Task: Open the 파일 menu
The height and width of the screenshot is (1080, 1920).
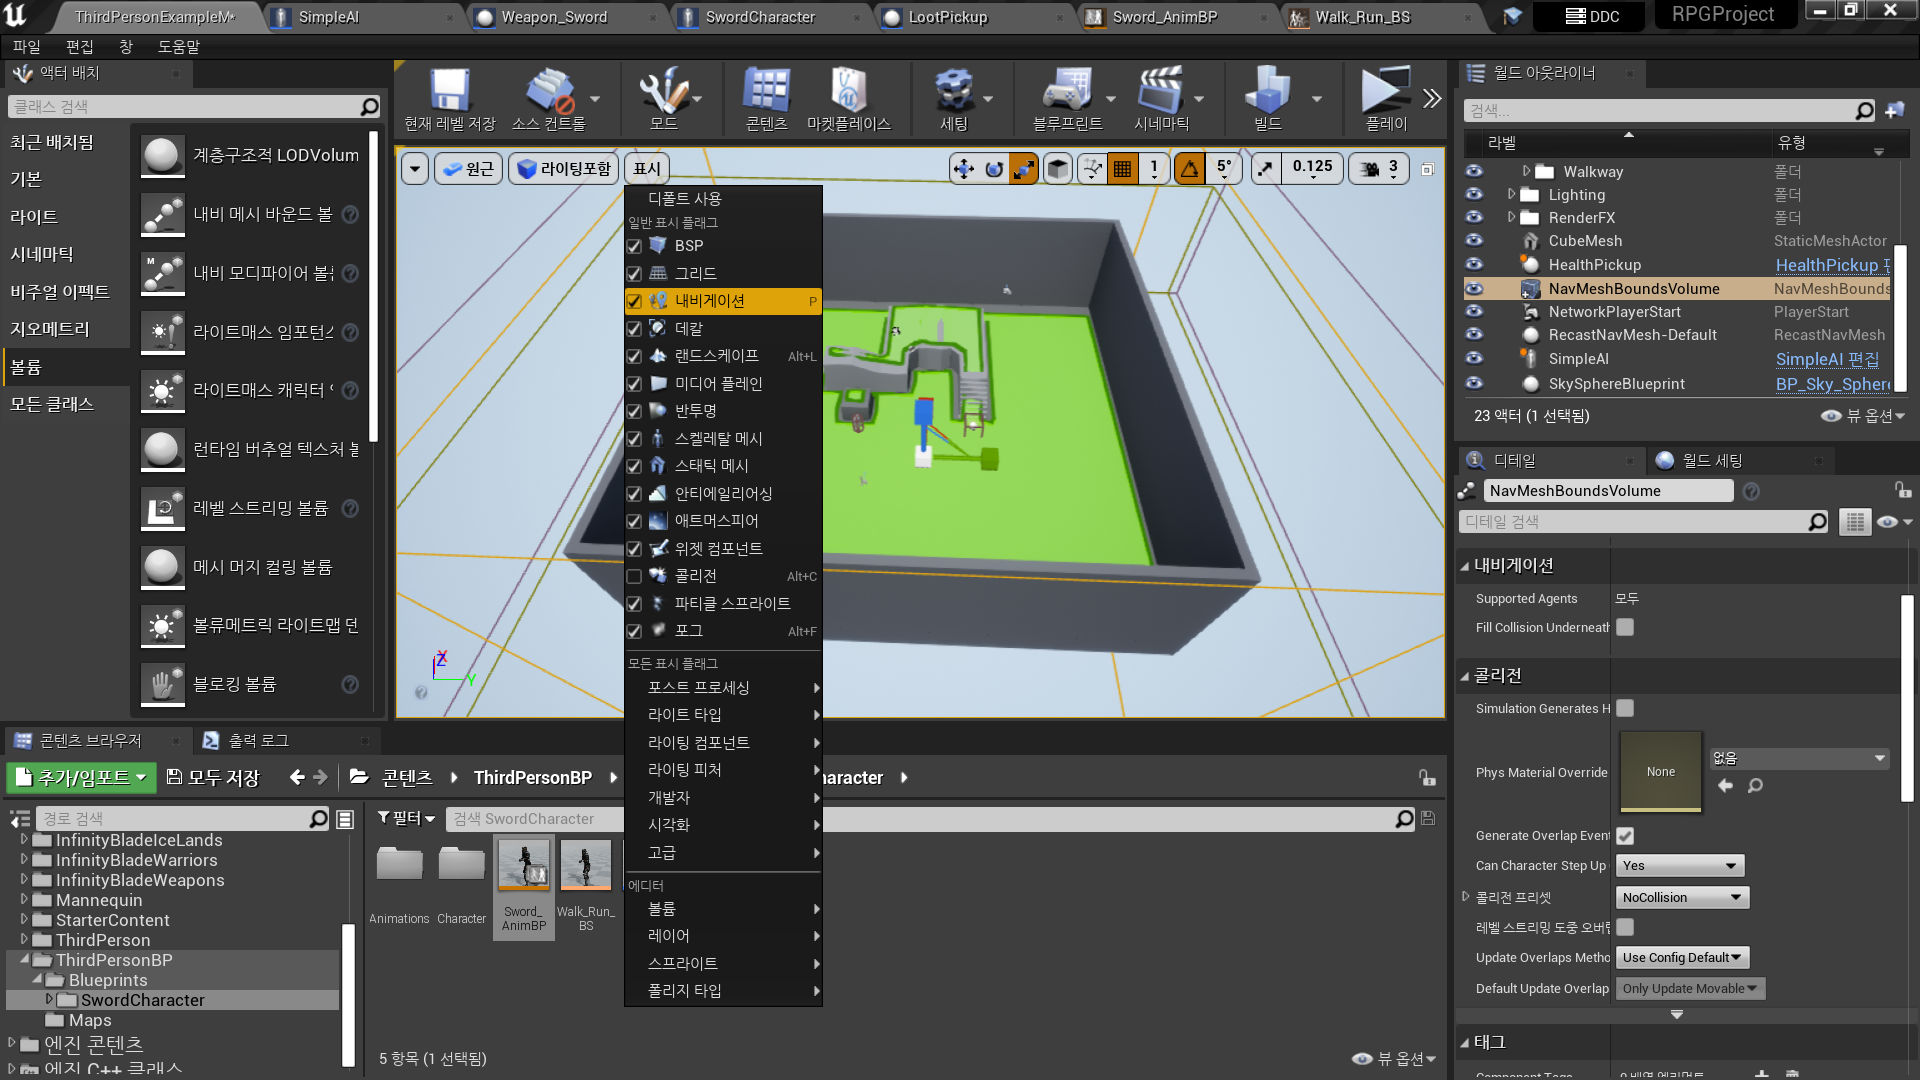Action: click(x=25, y=46)
